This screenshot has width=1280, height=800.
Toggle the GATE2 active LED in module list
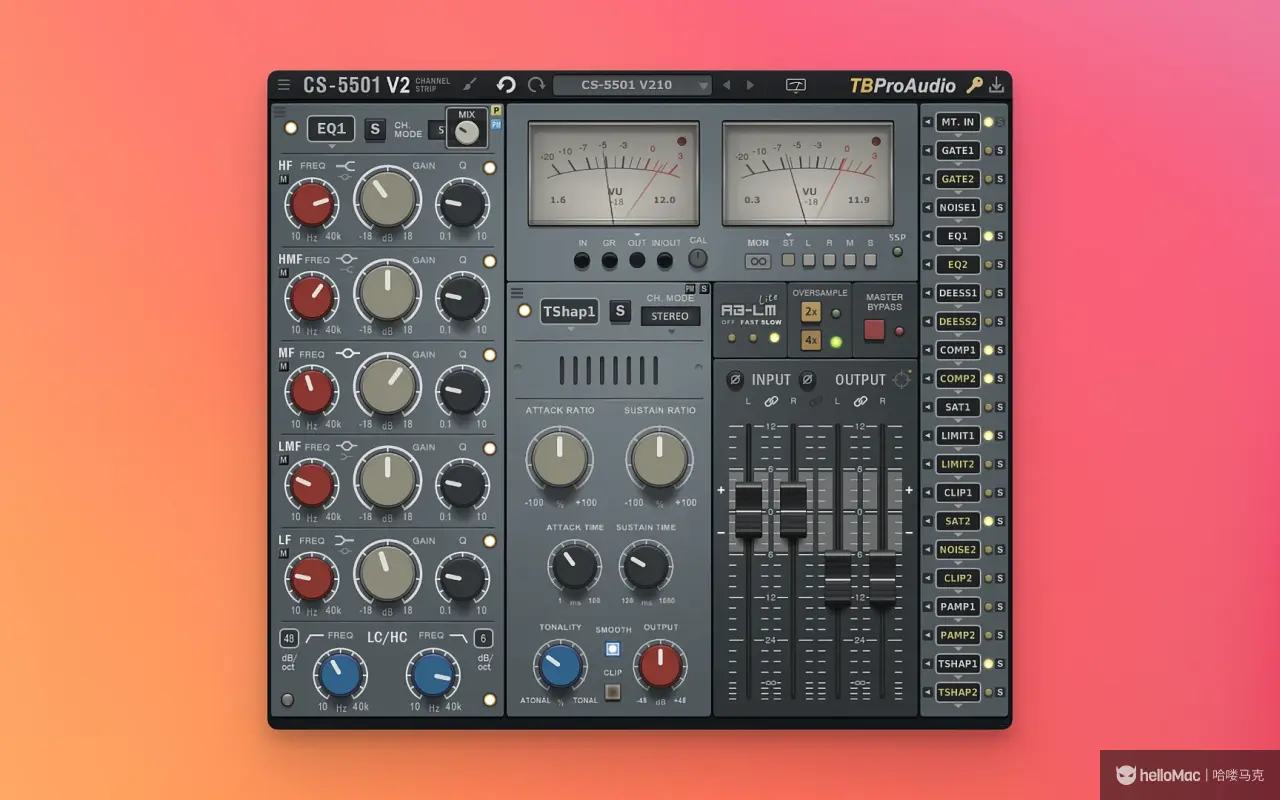[x=988, y=180]
